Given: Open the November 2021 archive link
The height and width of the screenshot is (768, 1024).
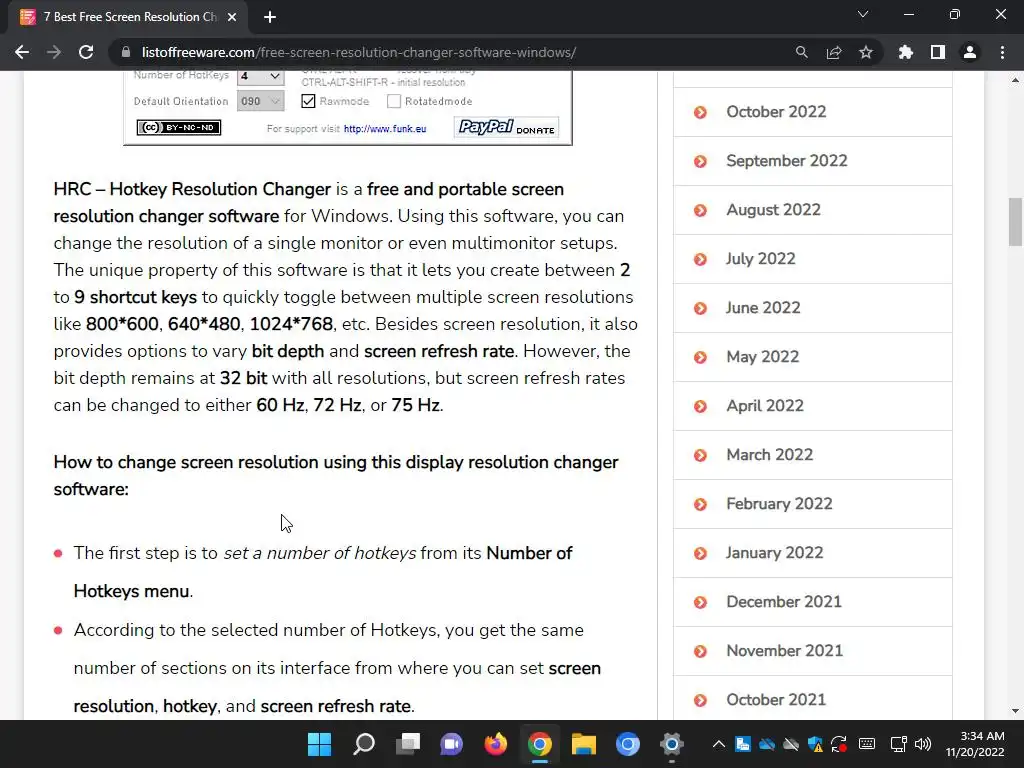Looking at the screenshot, I should (784, 650).
